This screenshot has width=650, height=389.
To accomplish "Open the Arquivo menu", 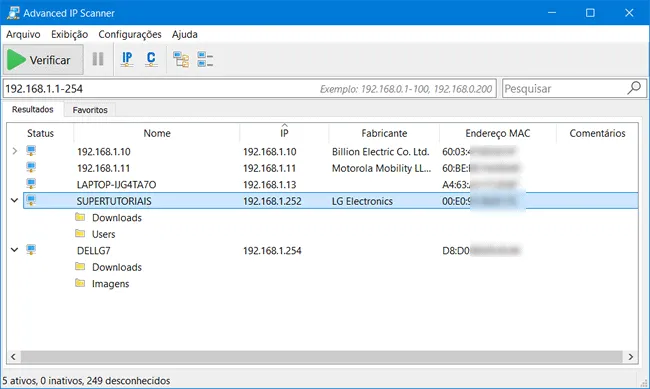I will [23, 34].
